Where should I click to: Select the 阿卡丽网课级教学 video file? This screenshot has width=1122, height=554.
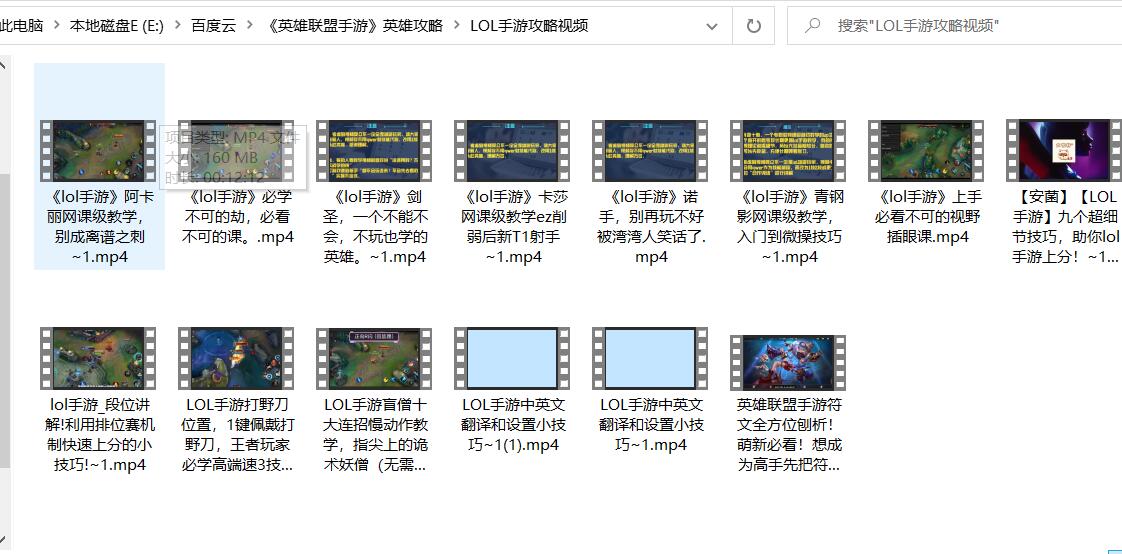coord(98,150)
